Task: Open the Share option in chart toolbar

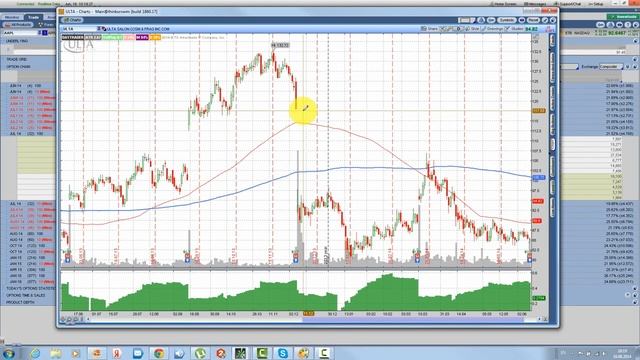Action: [429, 29]
